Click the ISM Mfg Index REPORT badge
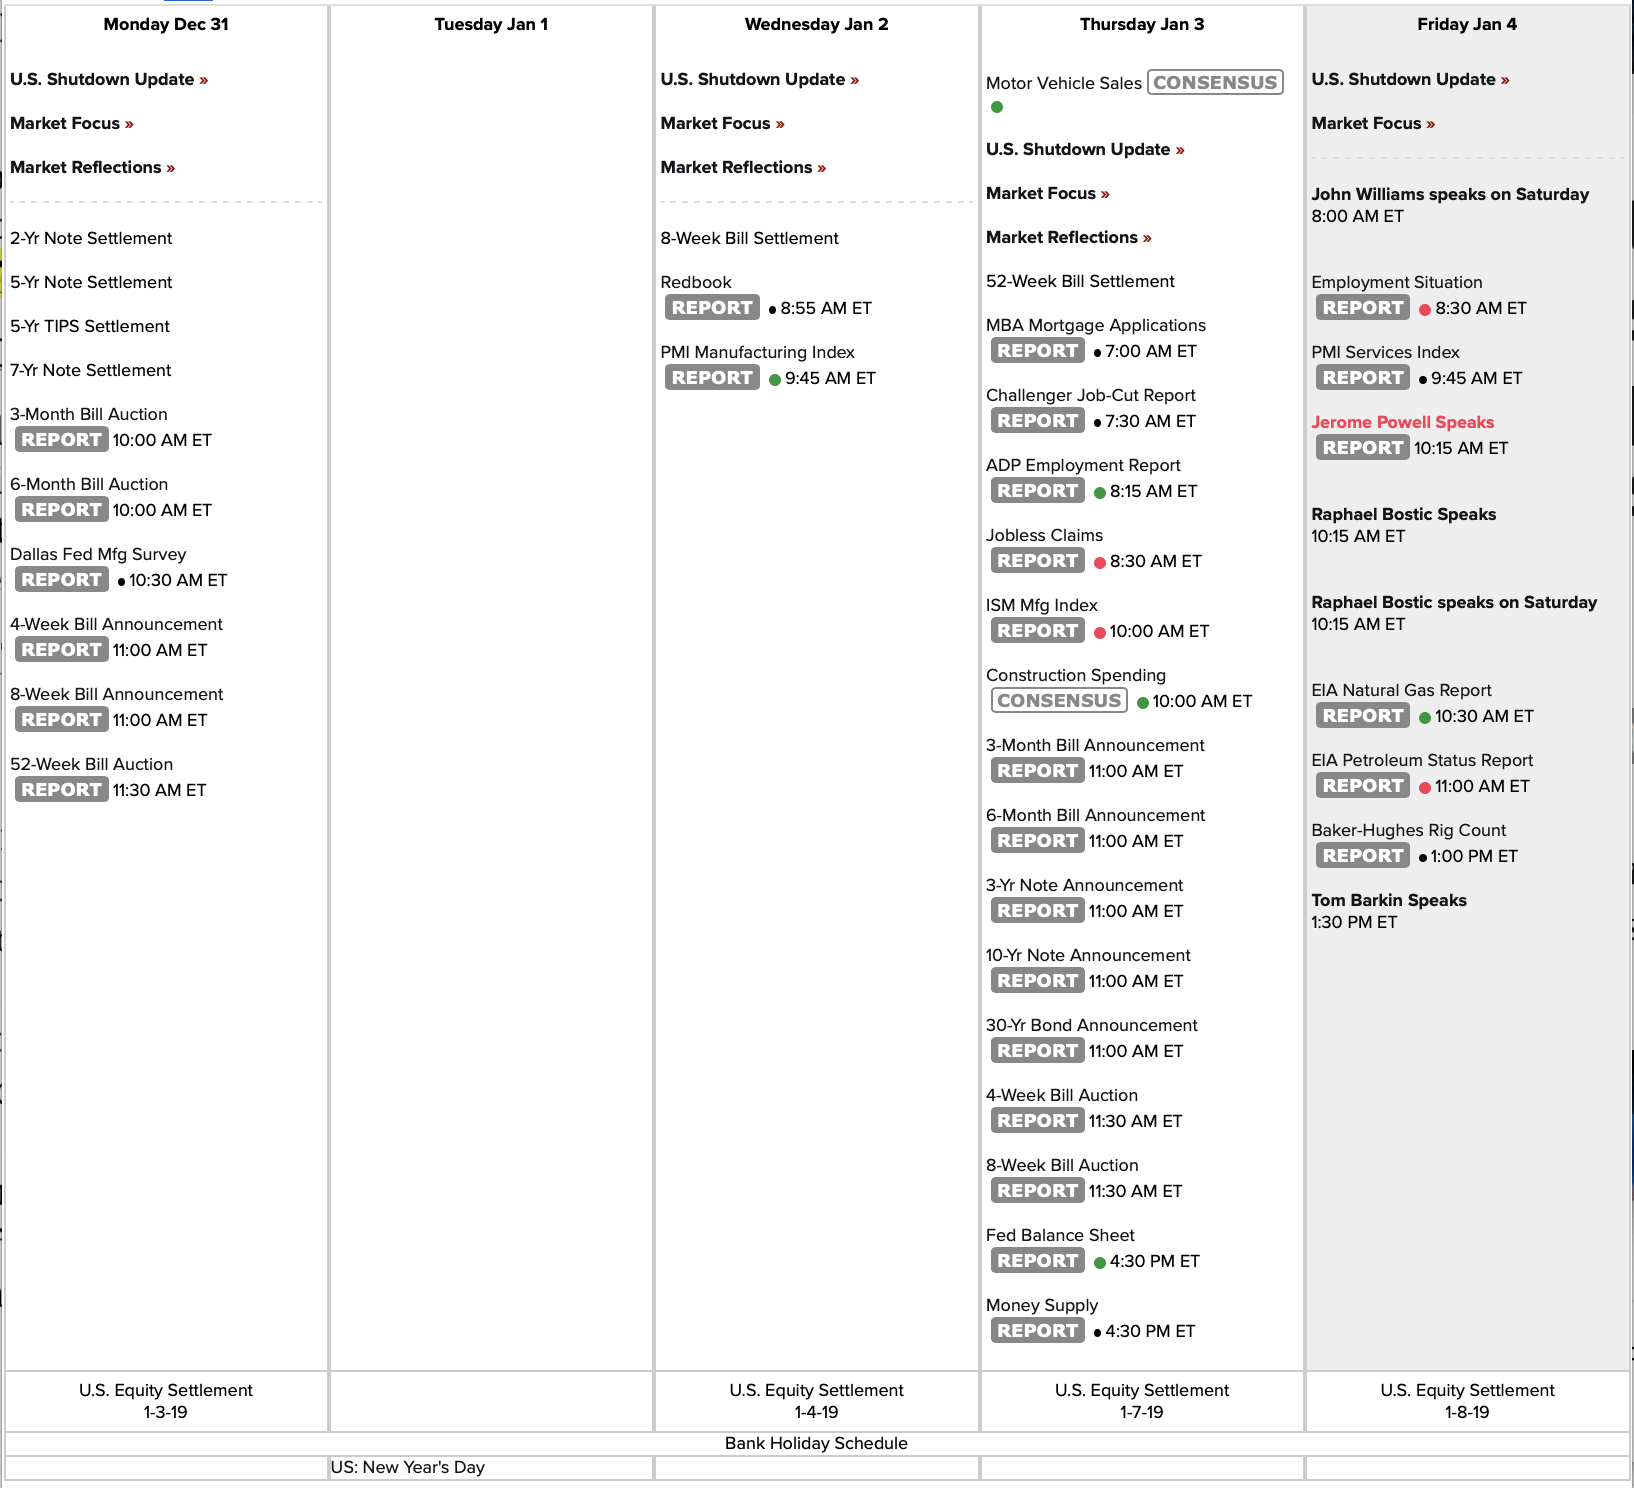 (x=1037, y=631)
